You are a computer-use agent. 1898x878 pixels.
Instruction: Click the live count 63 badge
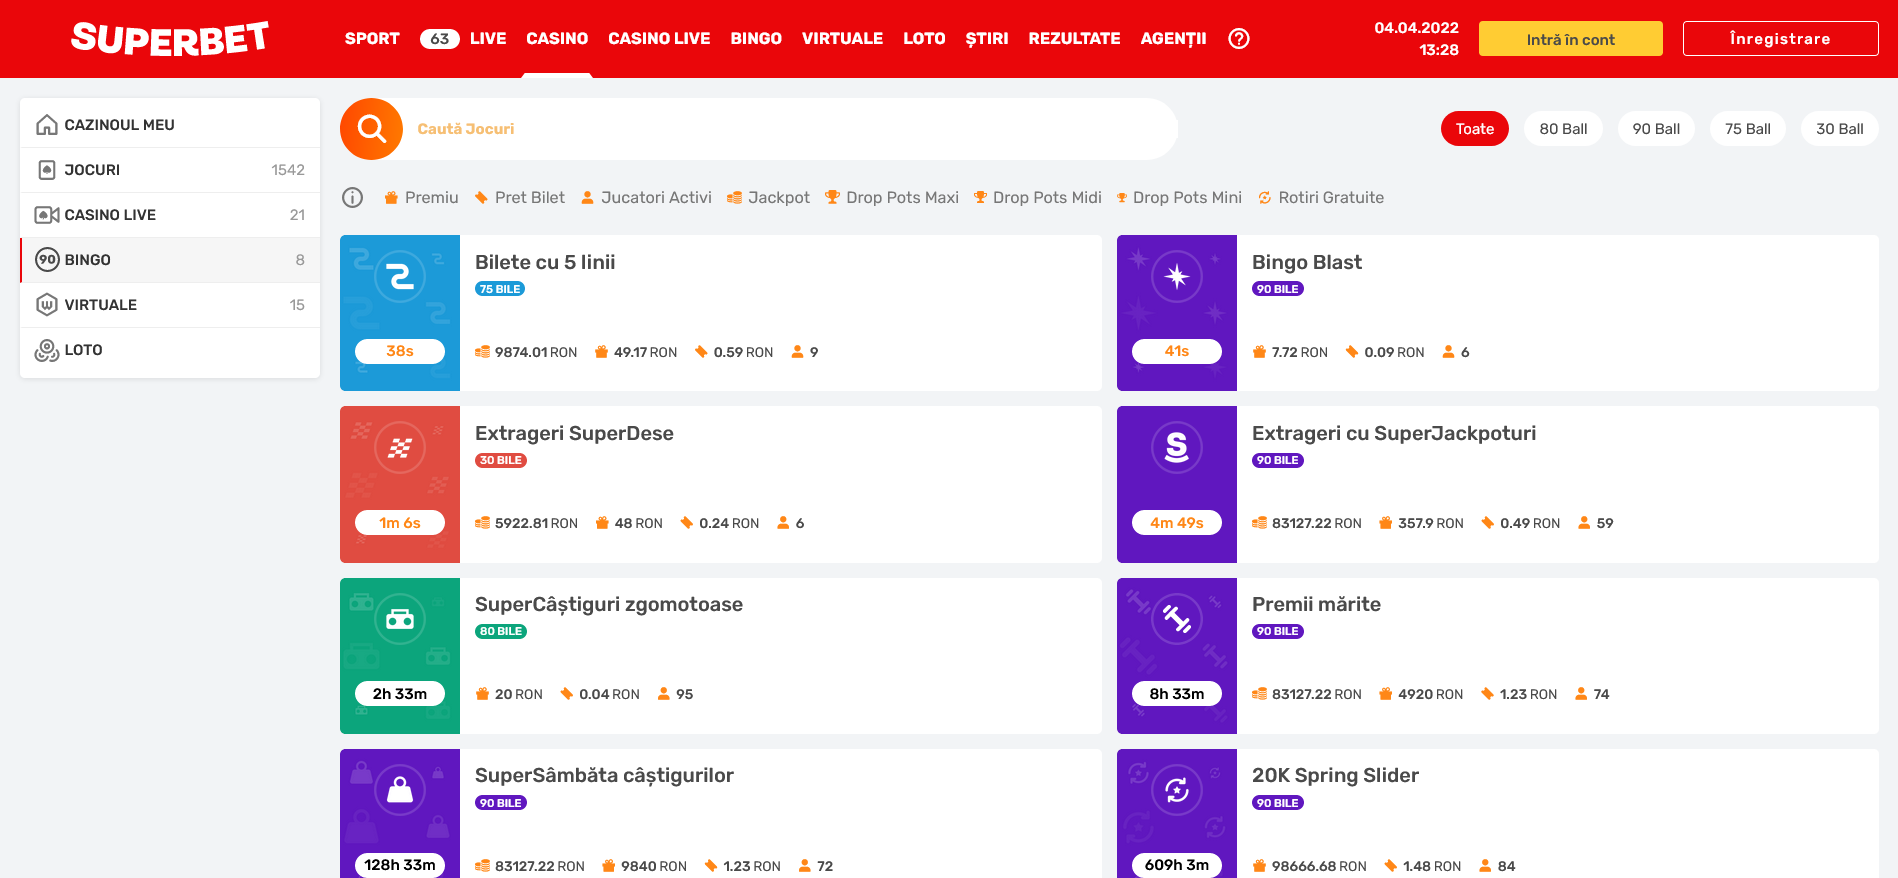(x=440, y=39)
